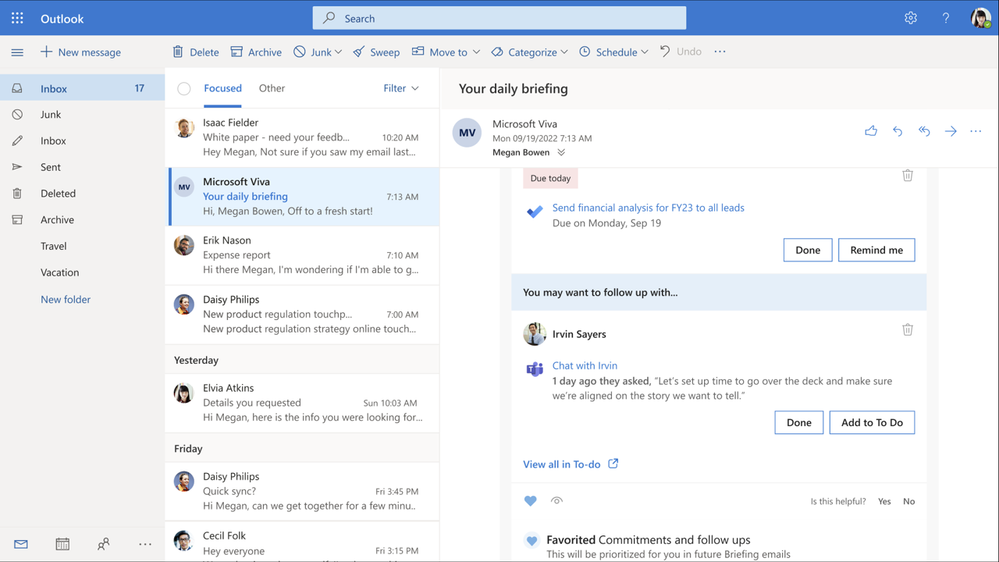Open Cecil Folk's Hey everyone email
The width and height of the screenshot is (999, 562).
(x=302, y=542)
